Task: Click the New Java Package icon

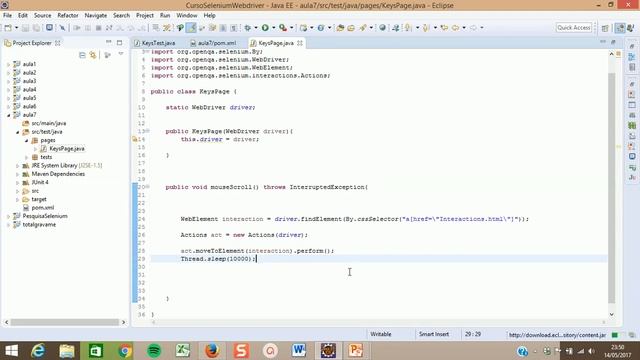Action: pyautogui.click(x=303, y=28)
